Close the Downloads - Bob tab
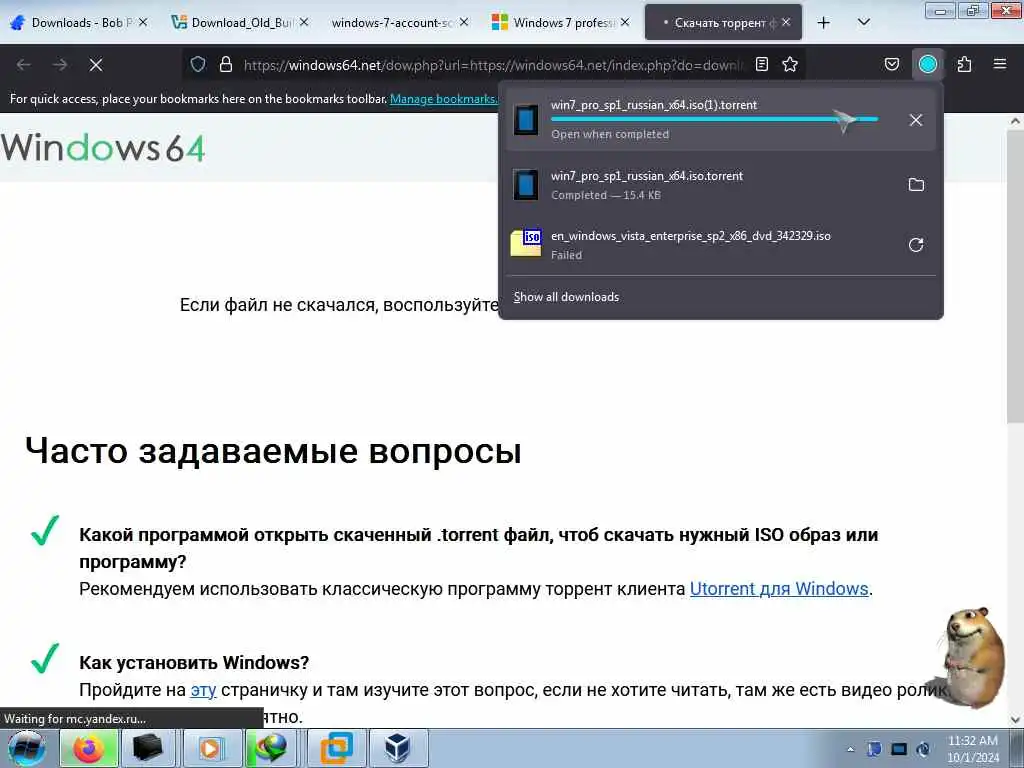Viewport: 1024px width, 768px height. tap(143, 22)
